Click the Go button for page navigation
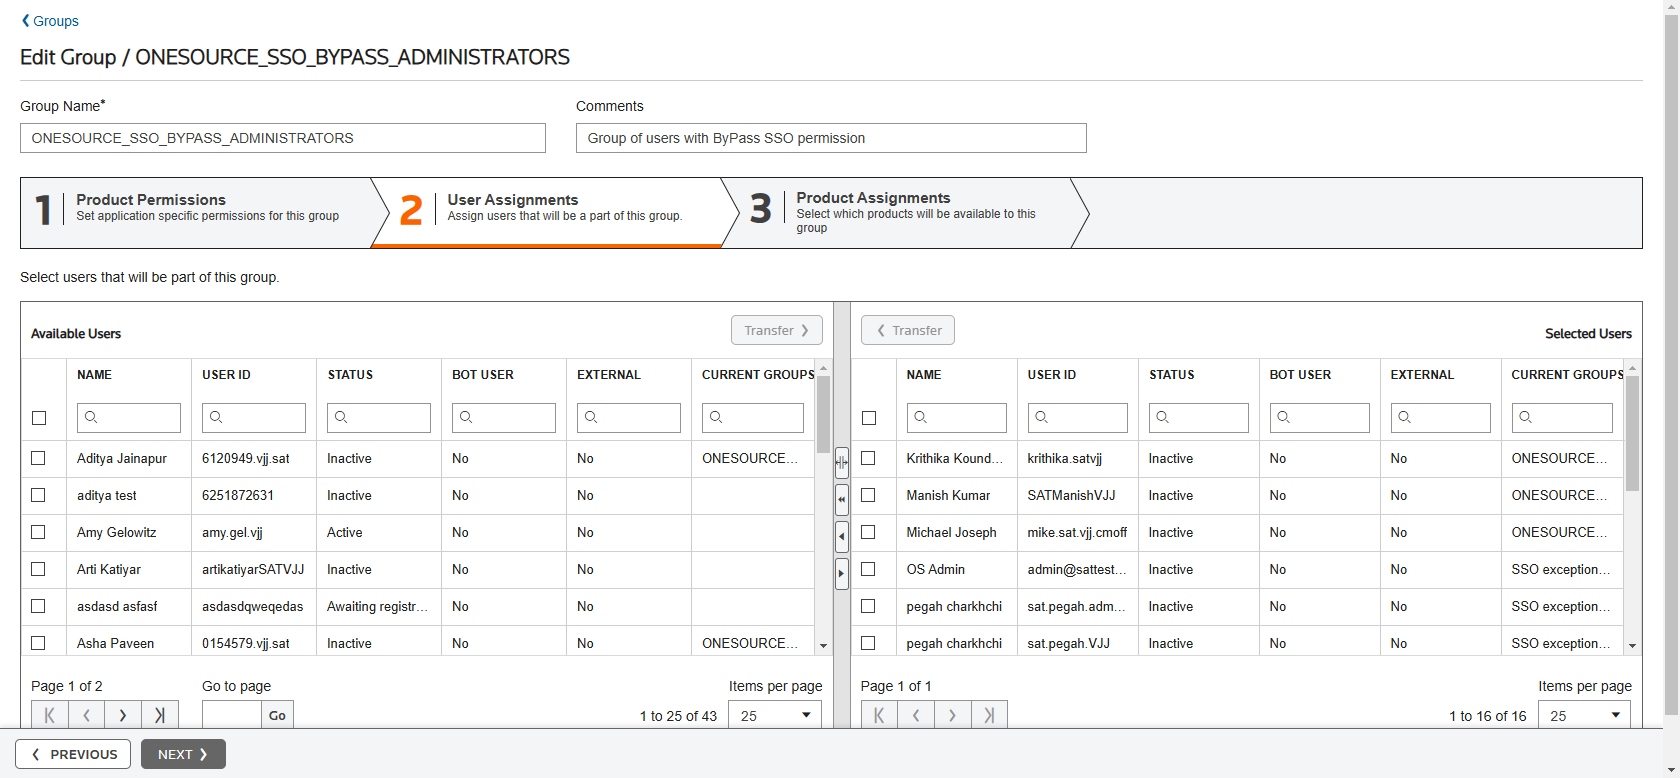 277,715
